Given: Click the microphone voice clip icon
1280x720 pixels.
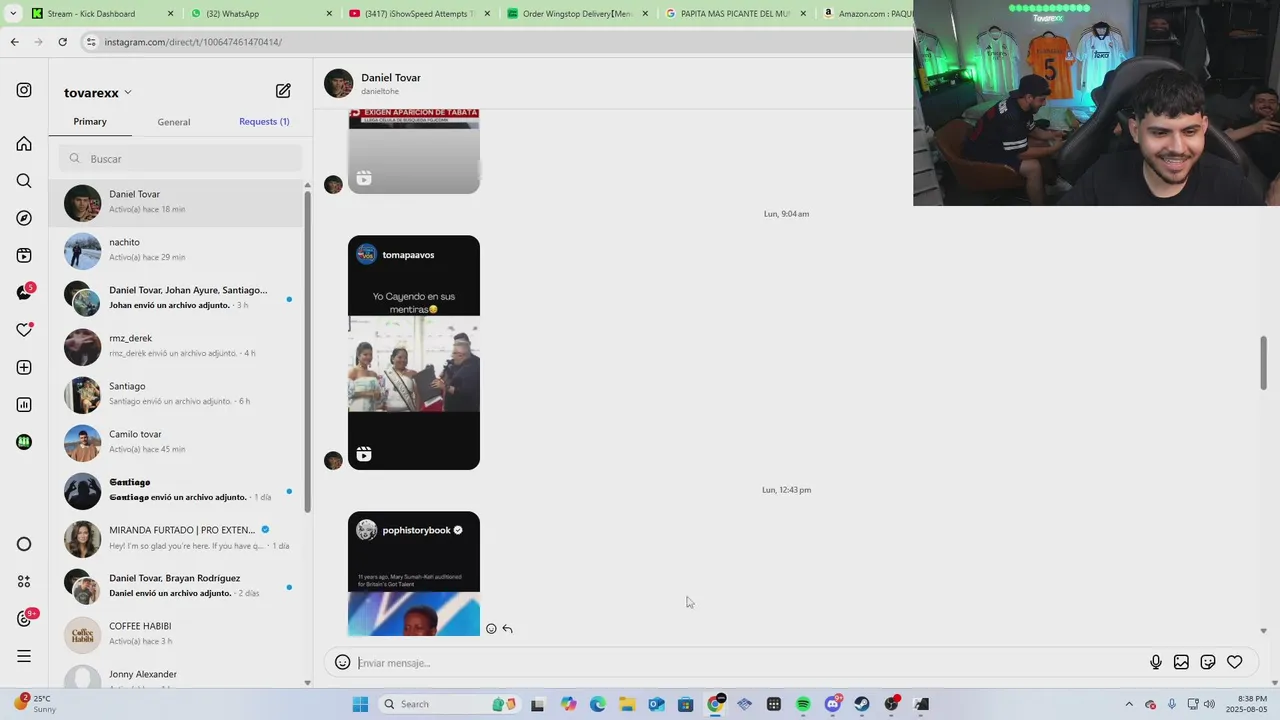Looking at the screenshot, I should pos(1155,662).
